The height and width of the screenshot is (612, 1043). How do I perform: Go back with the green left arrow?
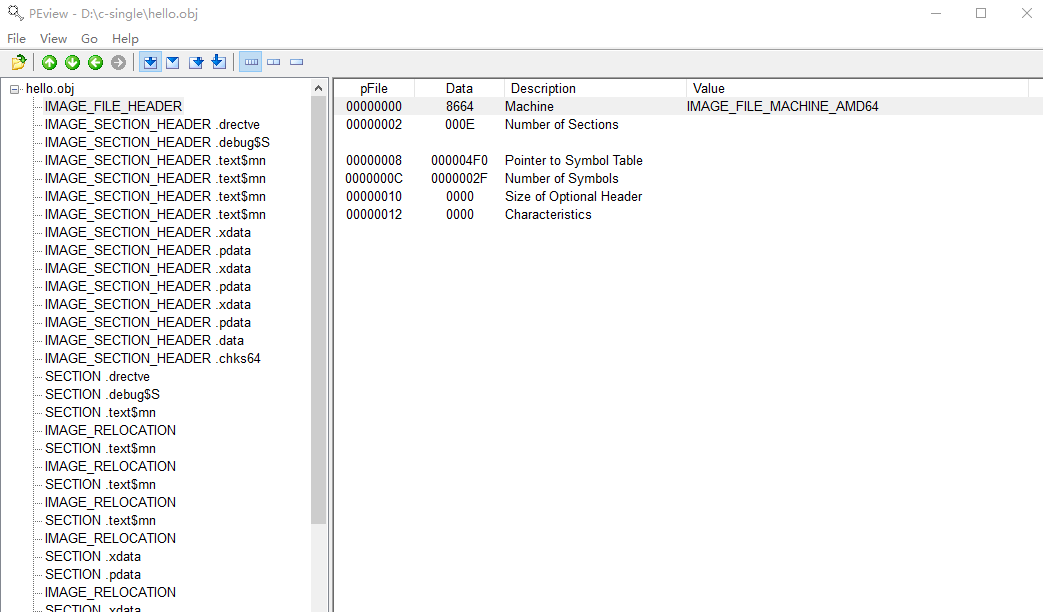[x=96, y=63]
